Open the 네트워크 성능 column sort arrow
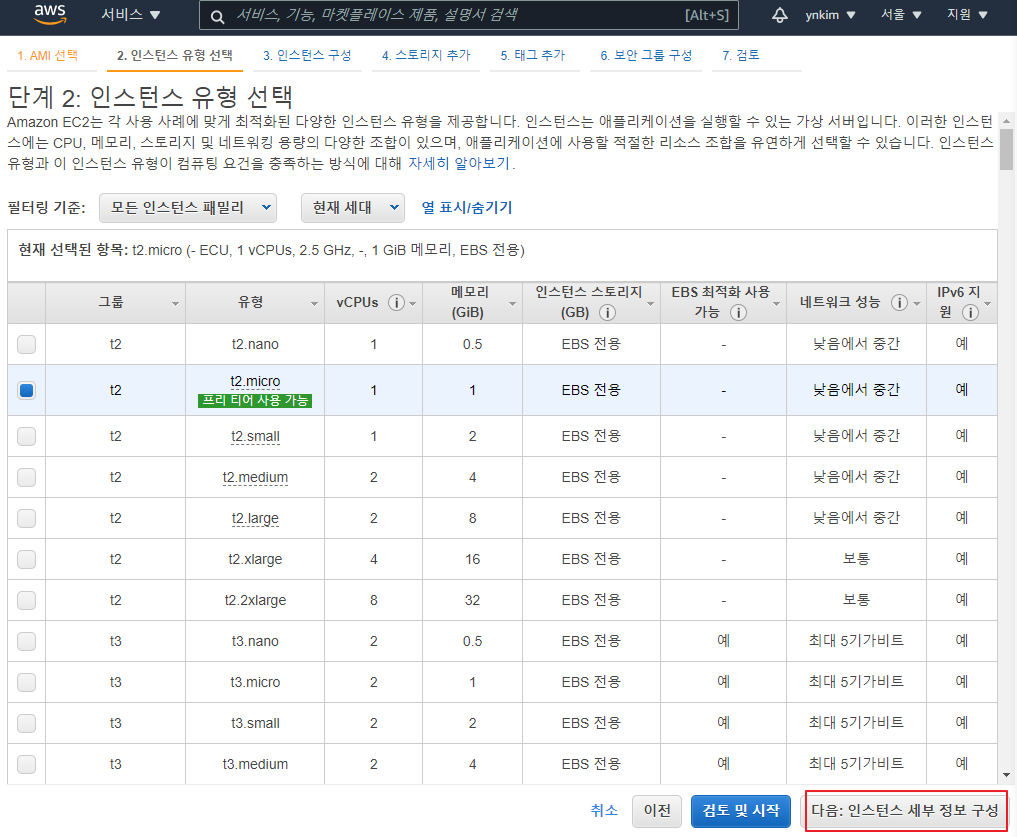 tap(916, 304)
